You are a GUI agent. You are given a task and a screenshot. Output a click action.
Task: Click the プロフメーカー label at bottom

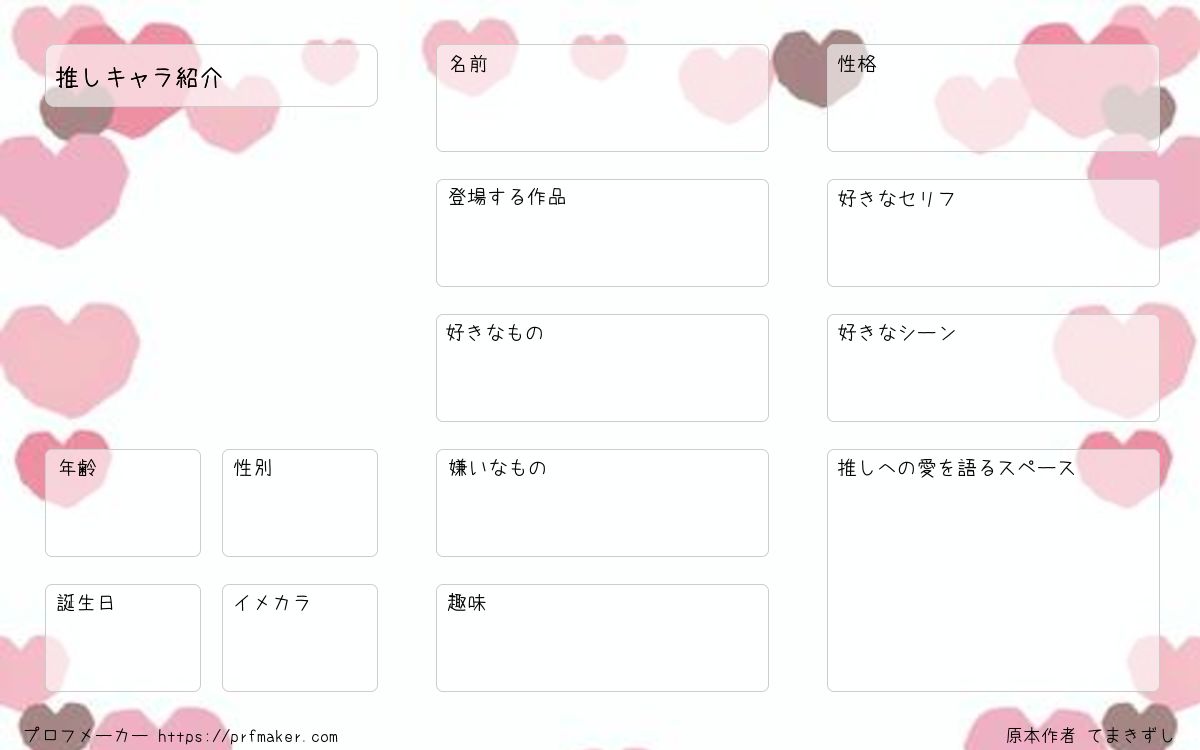tap(86, 737)
